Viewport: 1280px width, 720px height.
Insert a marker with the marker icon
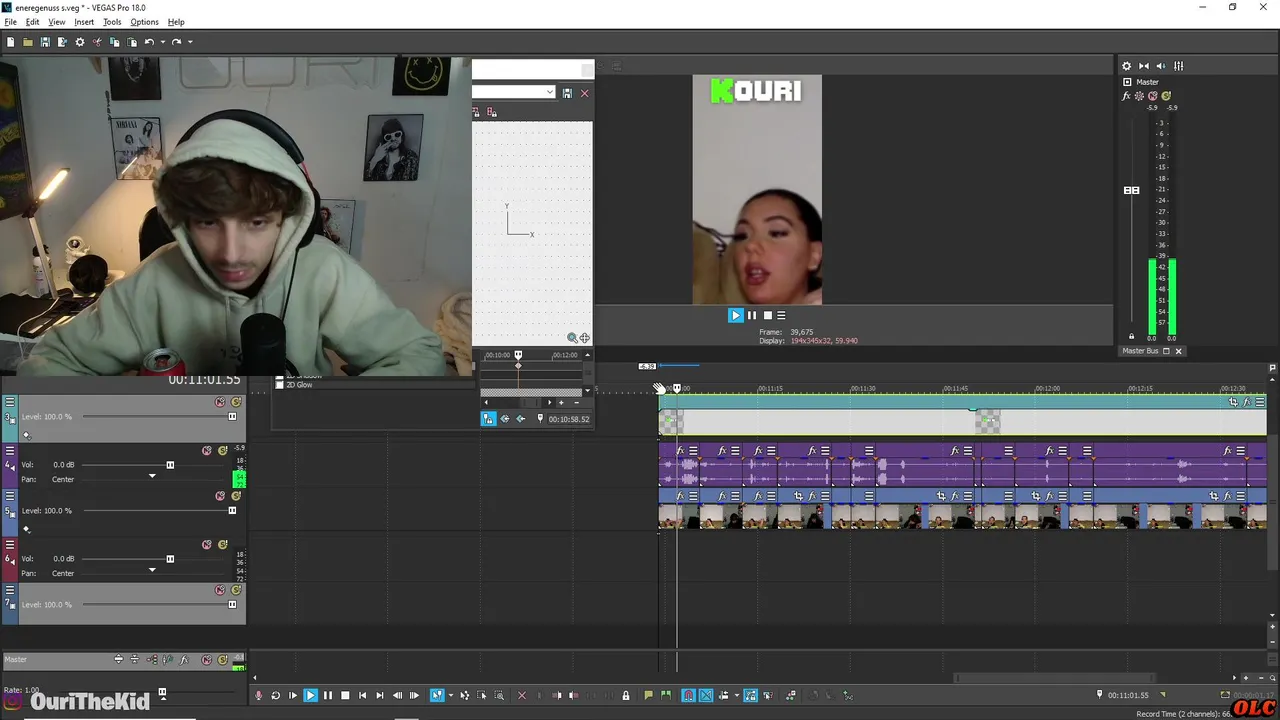coord(648,695)
